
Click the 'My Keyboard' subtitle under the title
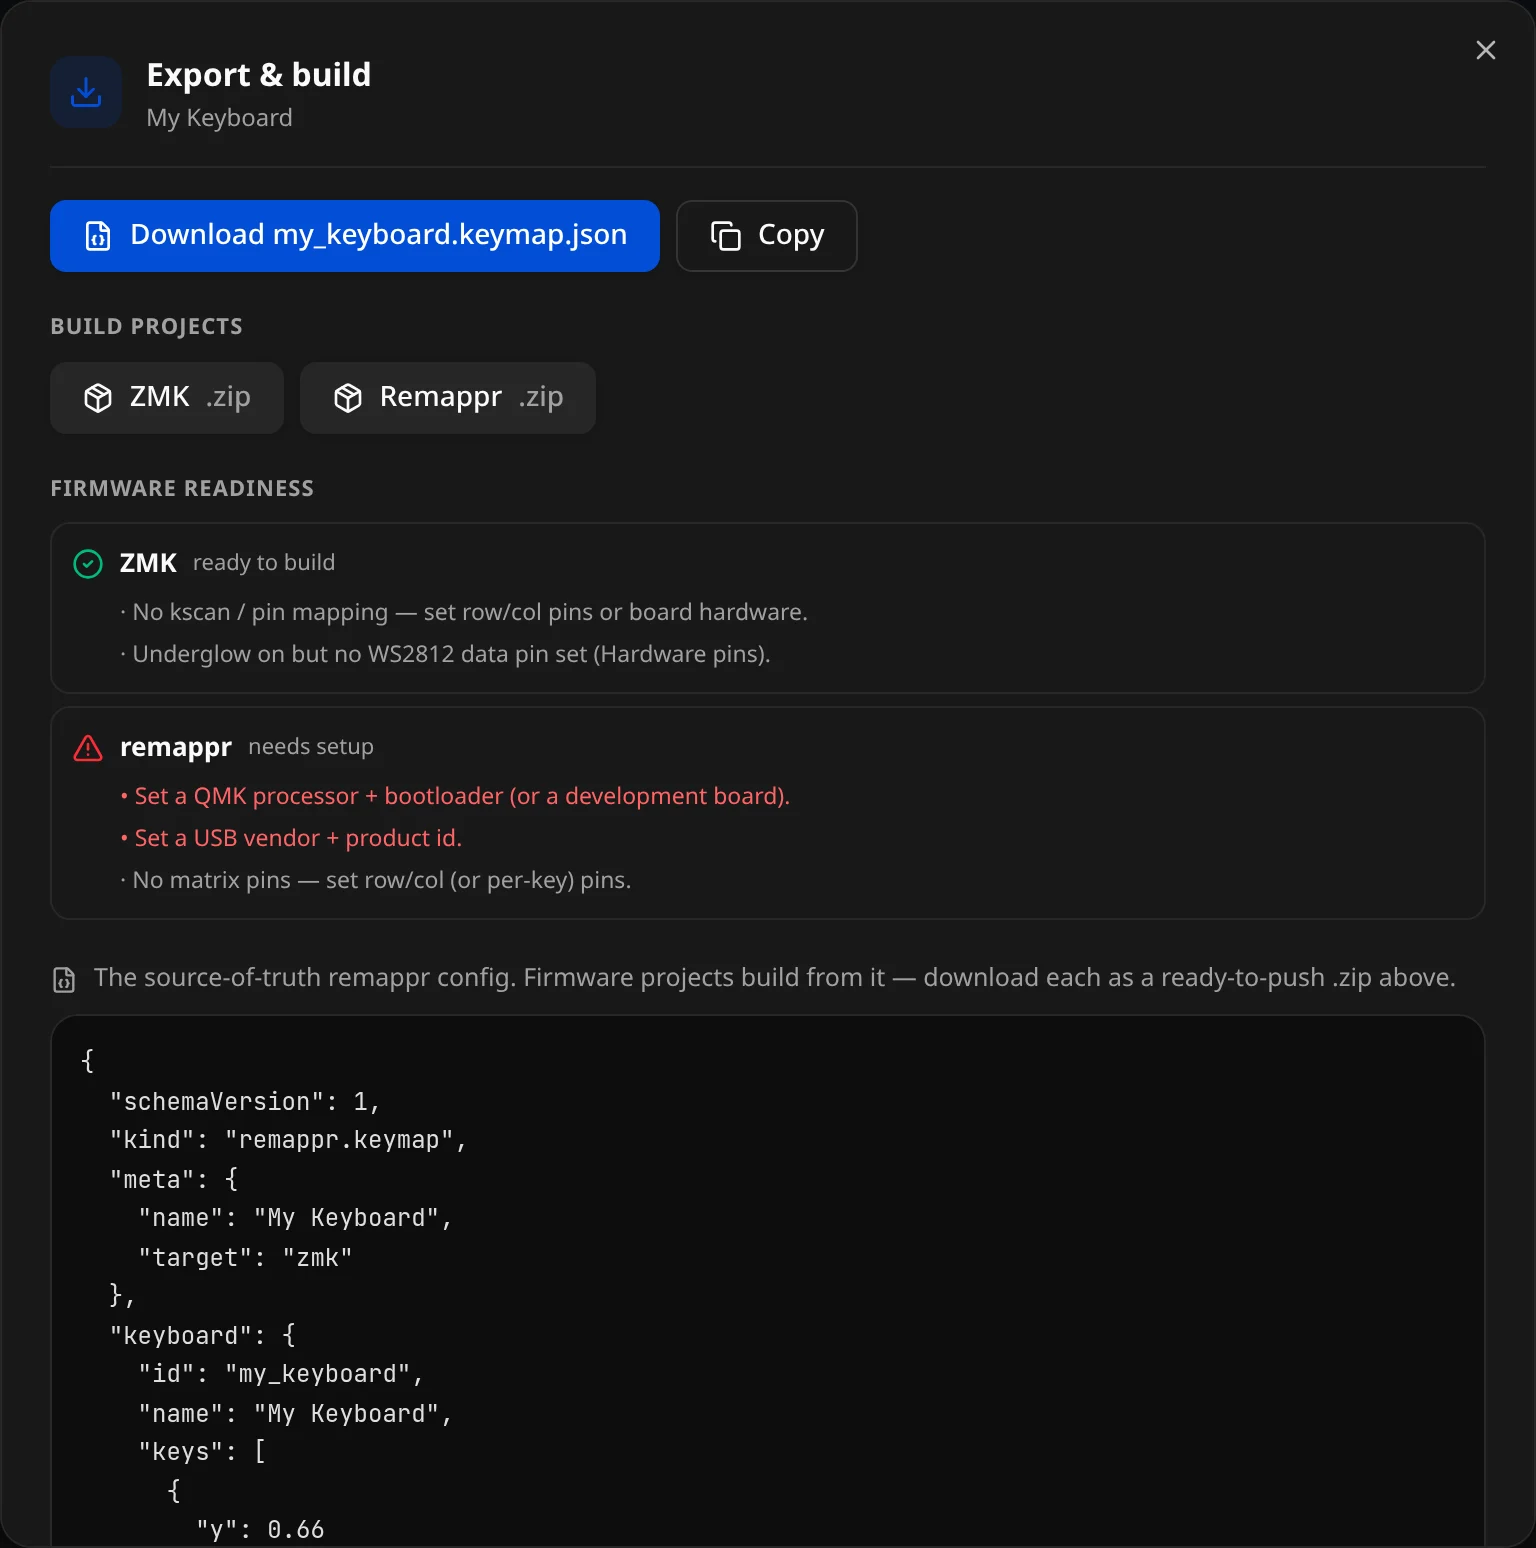pos(220,118)
